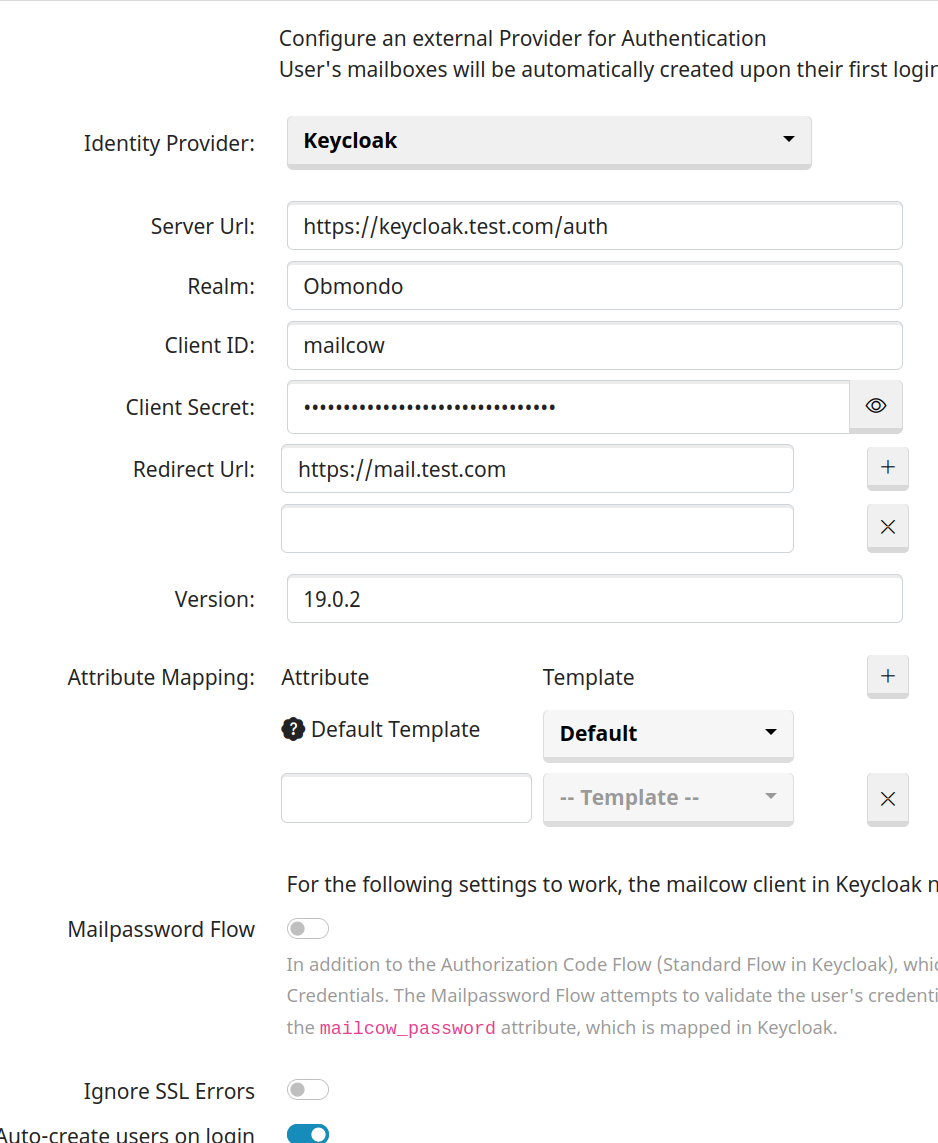Click into the Realm field containing Obmondo
Image resolution: width=938 pixels, height=1143 pixels.
point(594,286)
